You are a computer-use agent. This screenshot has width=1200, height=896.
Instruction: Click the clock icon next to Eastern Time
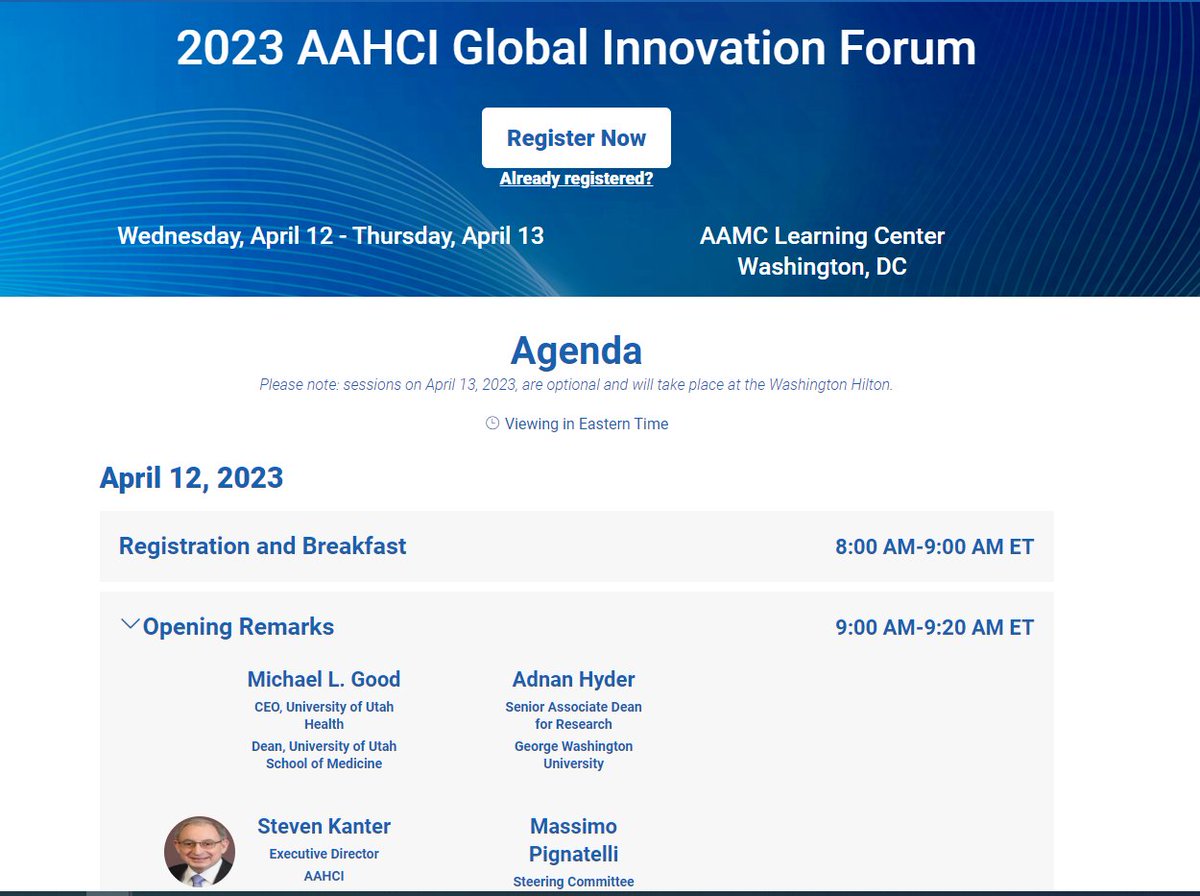coord(491,423)
